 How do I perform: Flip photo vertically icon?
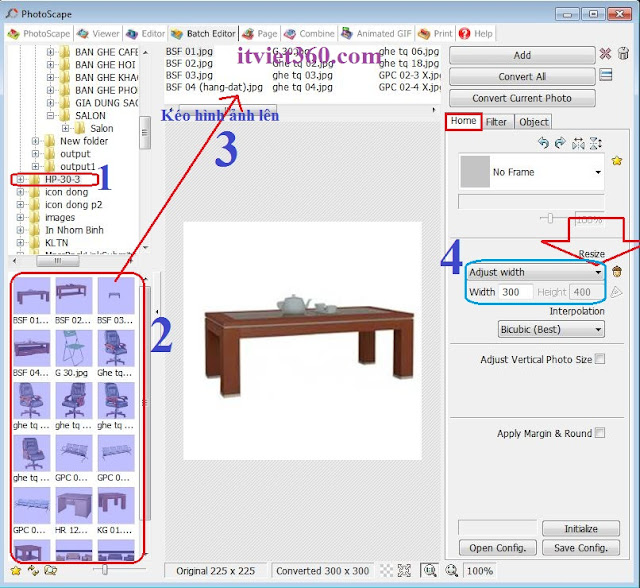[x=596, y=143]
